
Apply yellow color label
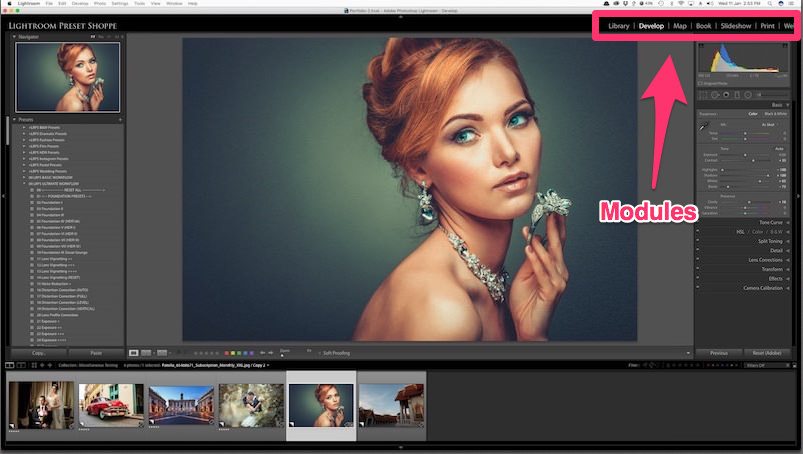233,353
